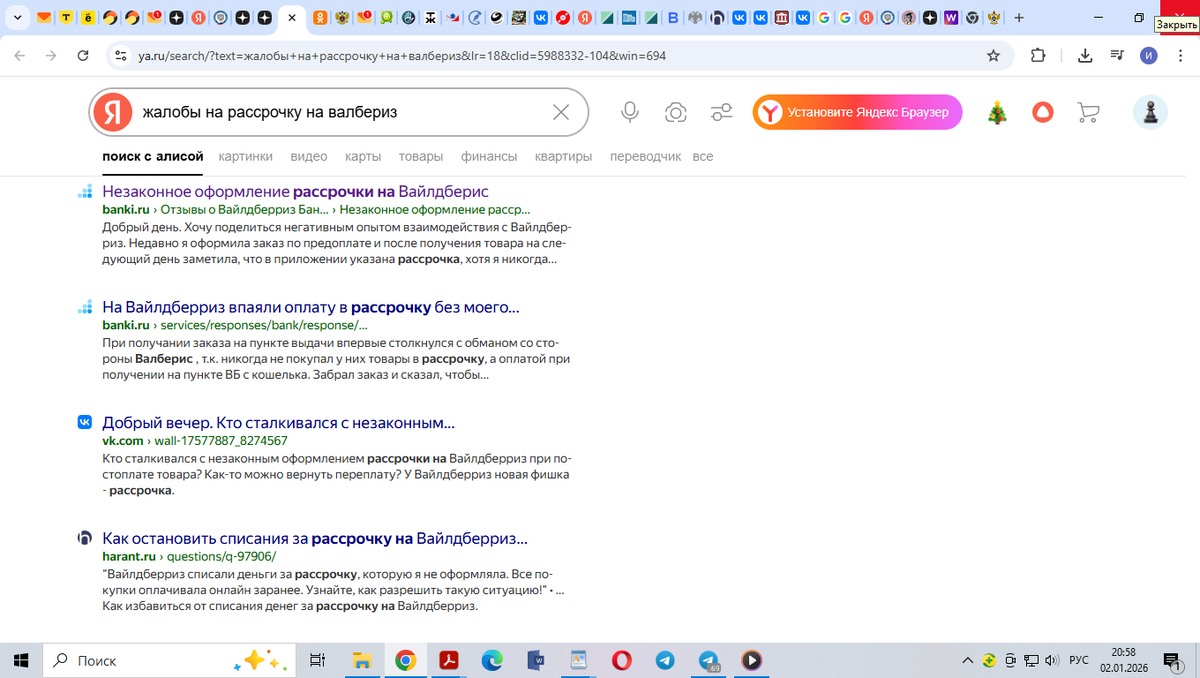Select the 'поиск с алисой' tab

pos(153,157)
